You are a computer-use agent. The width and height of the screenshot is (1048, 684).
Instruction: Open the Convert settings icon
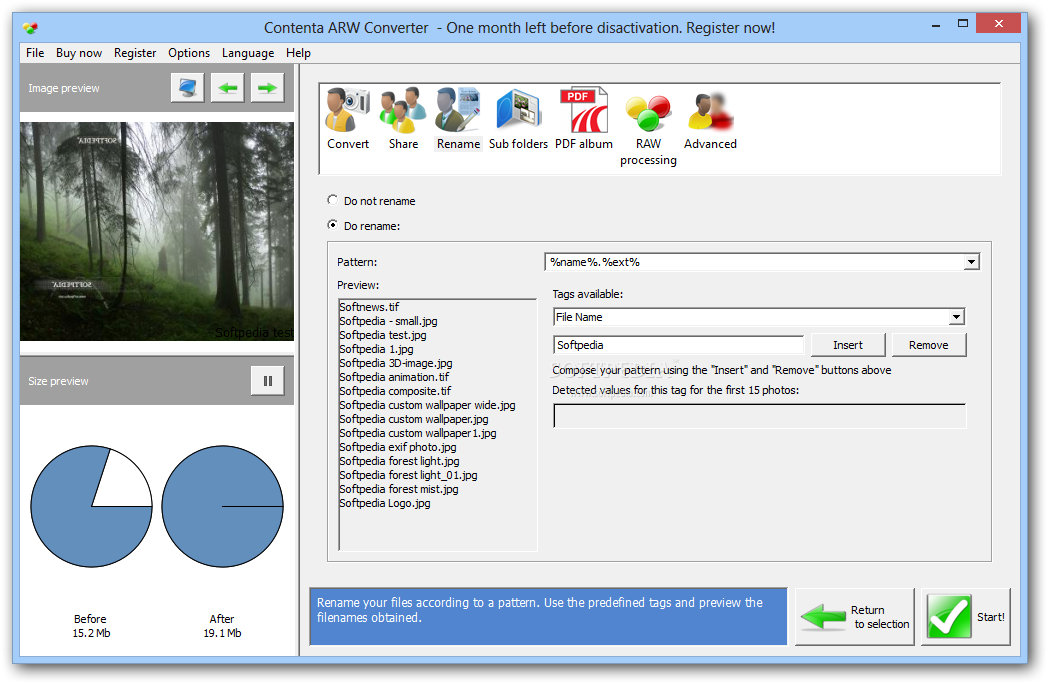pyautogui.click(x=348, y=119)
